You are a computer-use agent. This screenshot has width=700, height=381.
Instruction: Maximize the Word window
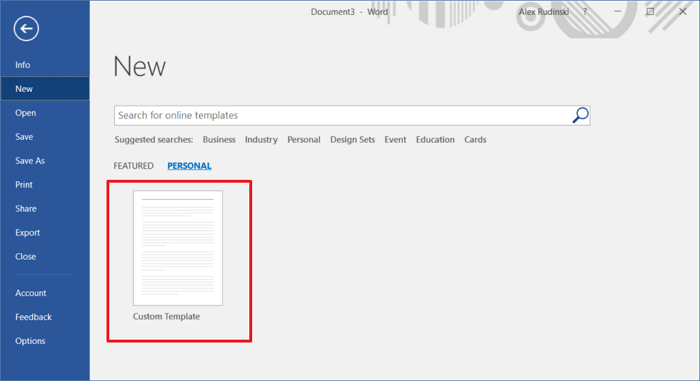click(x=650, y=12)
